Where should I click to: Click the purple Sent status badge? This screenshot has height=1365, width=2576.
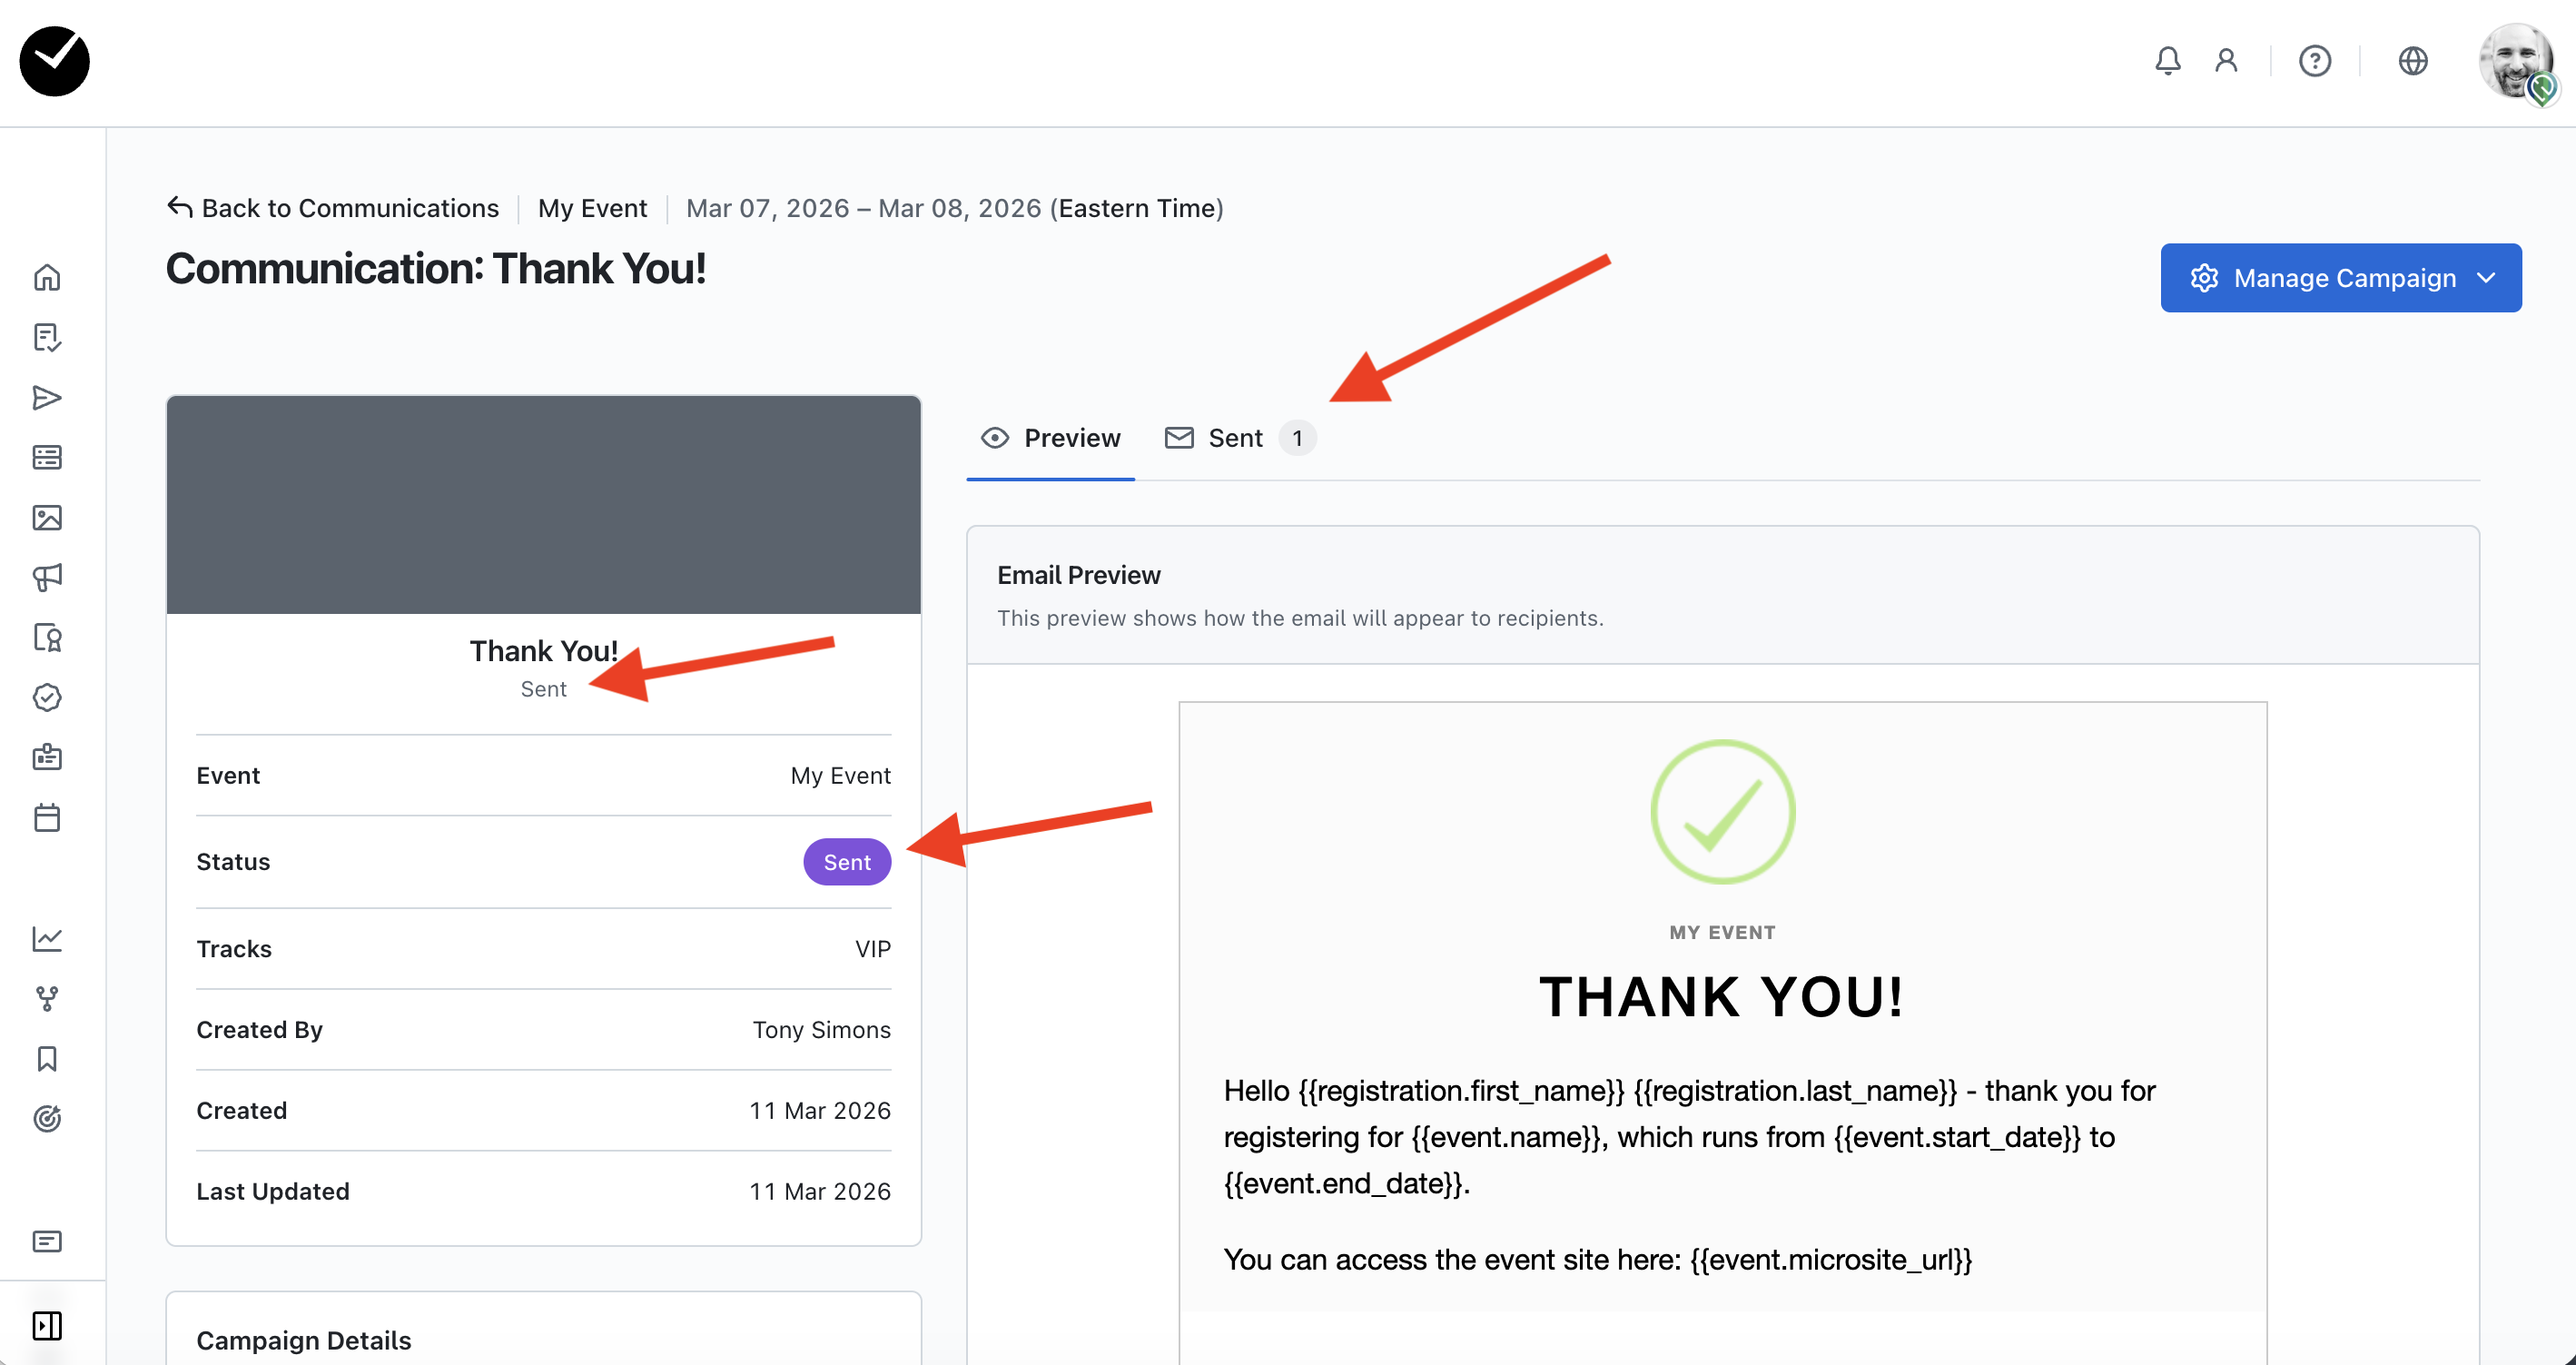(846, 862)
